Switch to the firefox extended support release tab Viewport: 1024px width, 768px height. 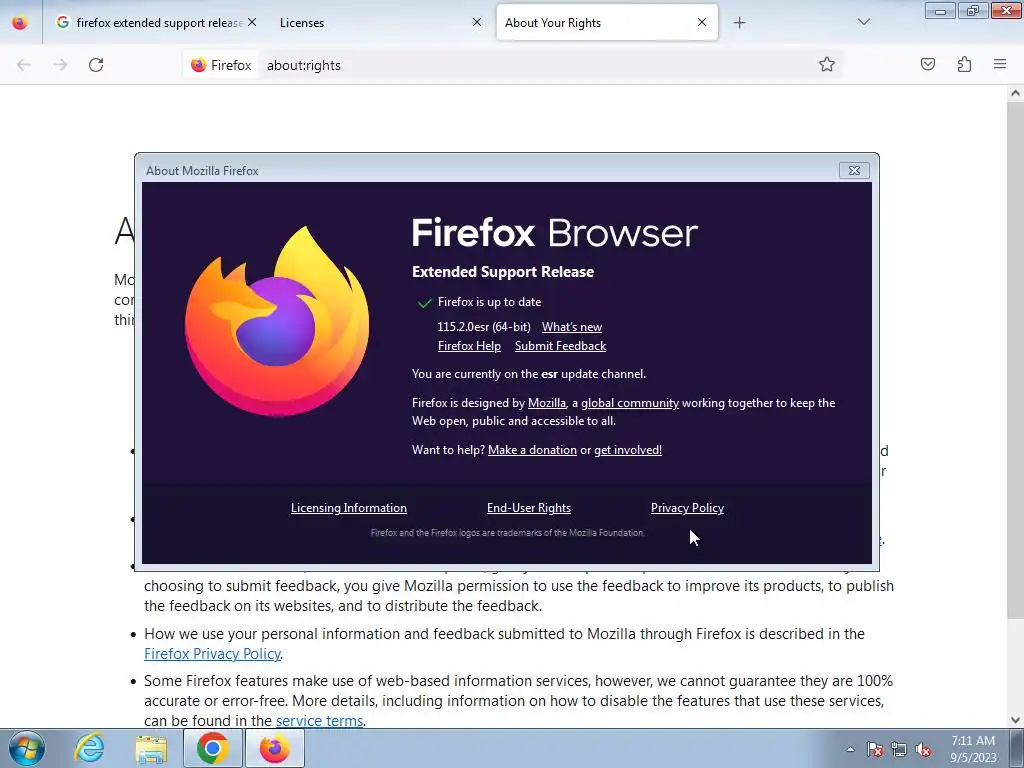pyautogui.click(x=159, y=23)
